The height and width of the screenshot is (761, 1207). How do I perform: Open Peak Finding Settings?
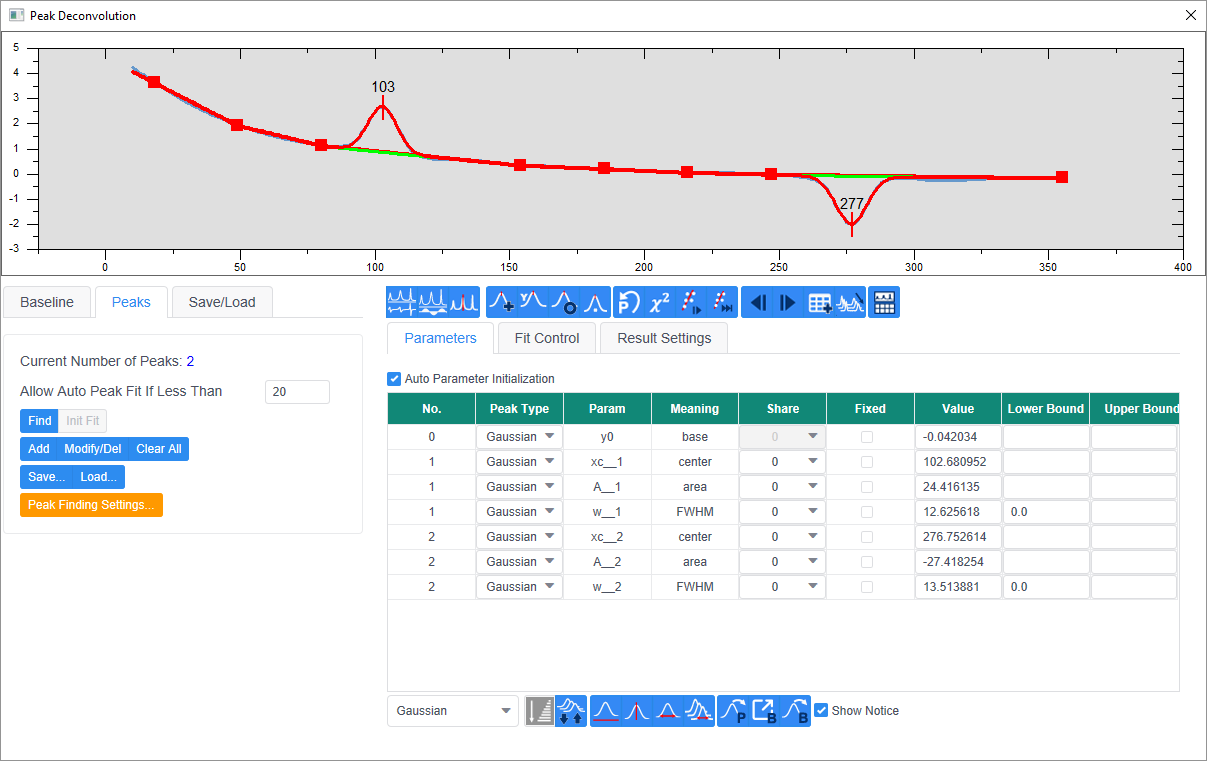point(91,505)
